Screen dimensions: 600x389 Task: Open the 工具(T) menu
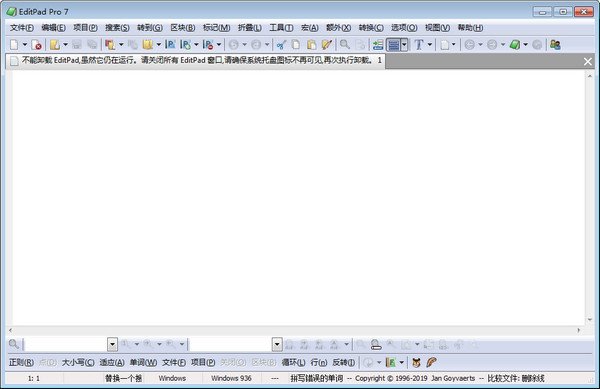[281, 28]
